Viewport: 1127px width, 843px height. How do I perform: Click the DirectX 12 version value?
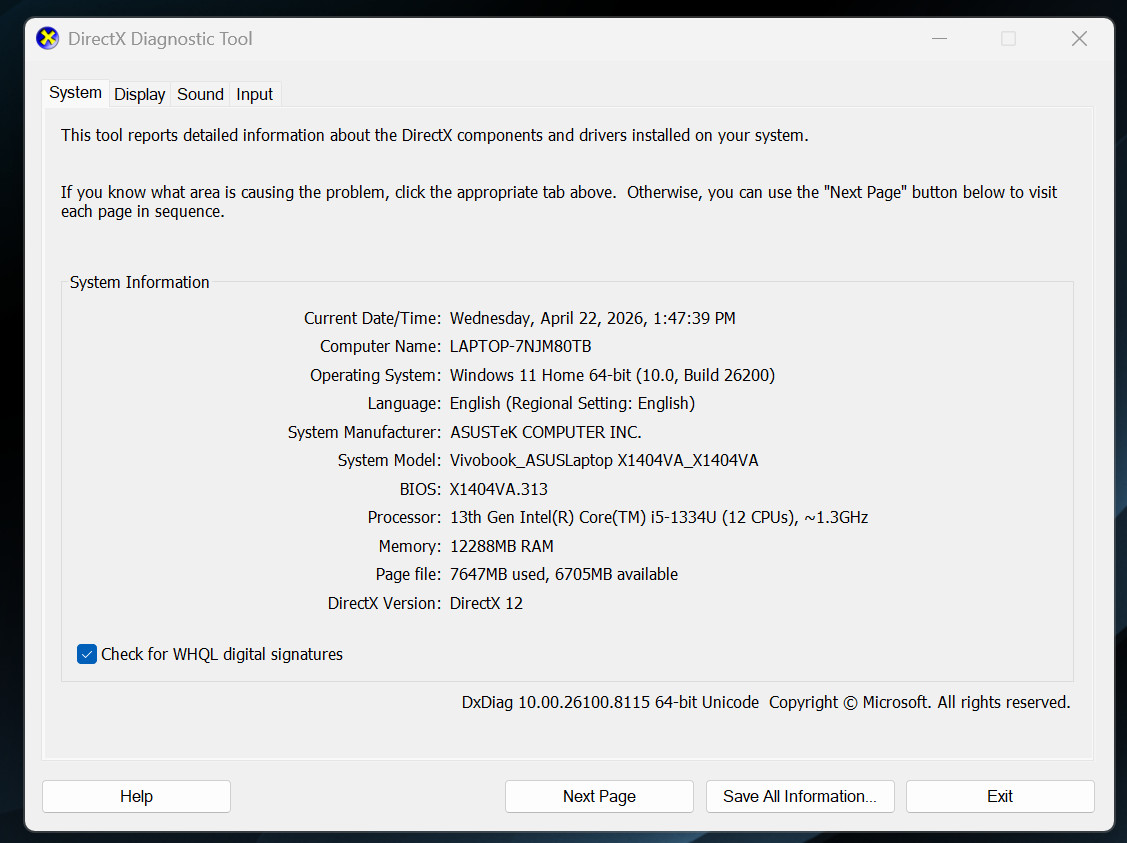pyautogui.click(x=487, y=603)
